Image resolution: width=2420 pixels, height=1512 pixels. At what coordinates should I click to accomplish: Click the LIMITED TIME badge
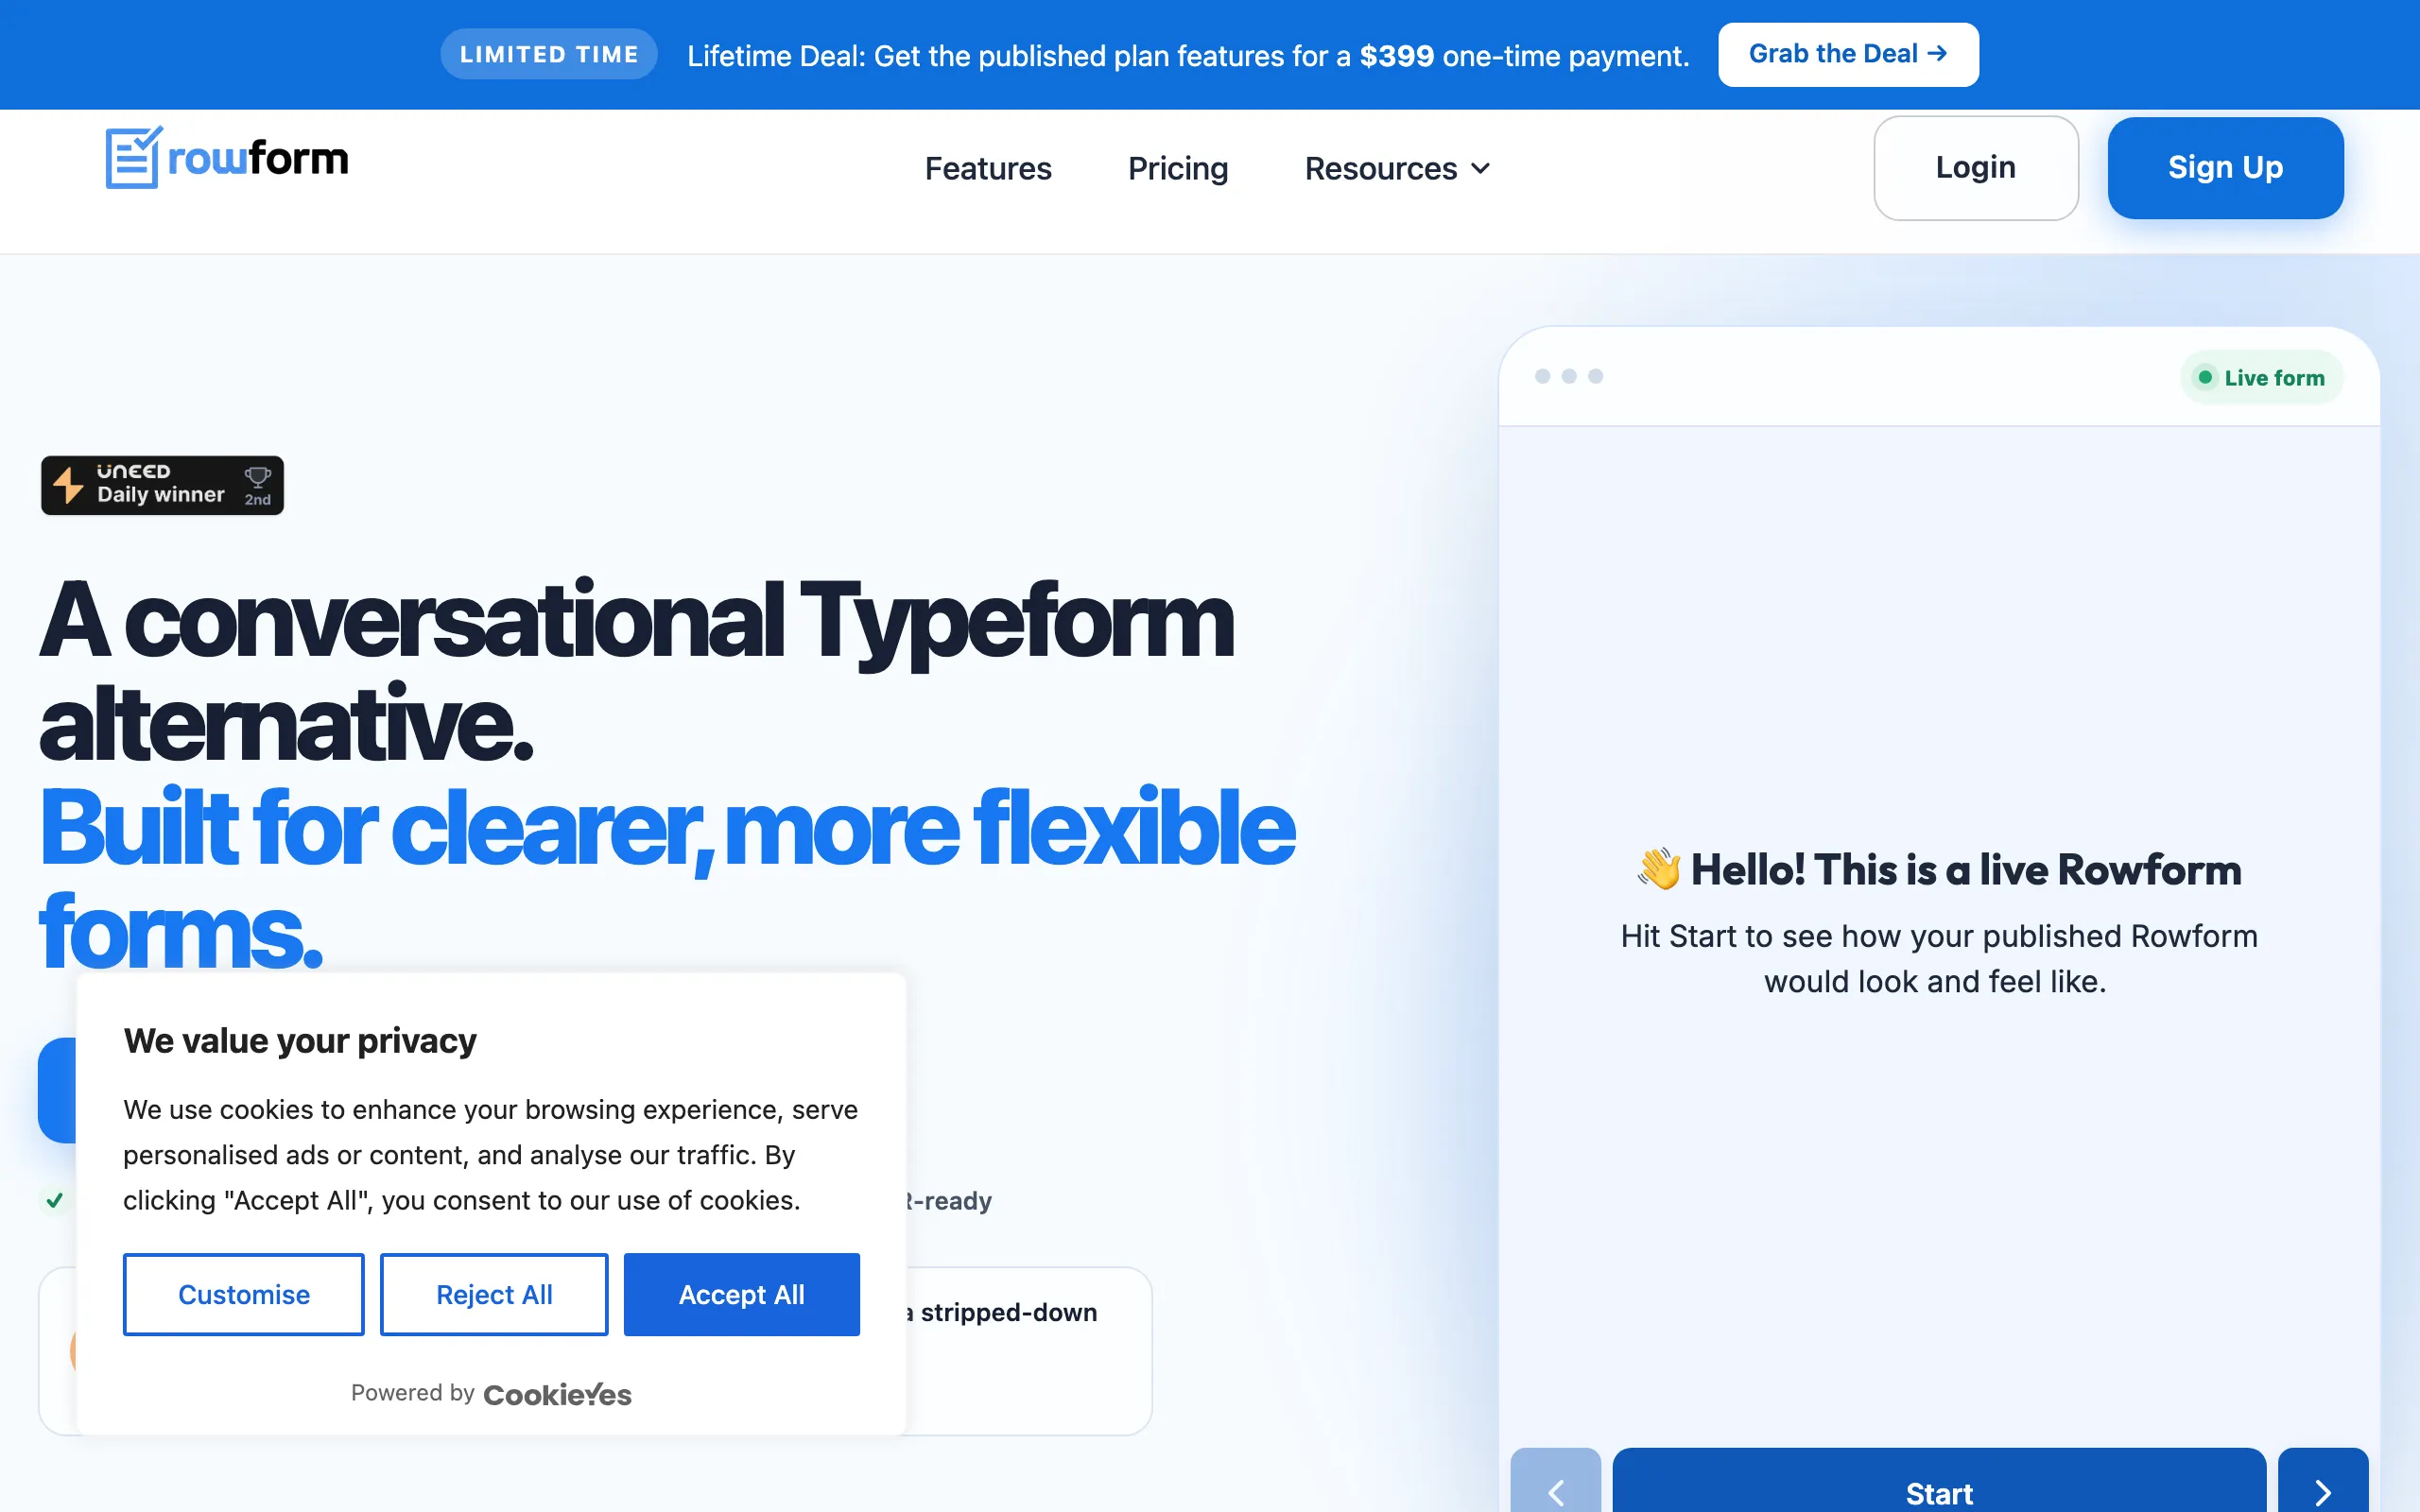pos(548,54)
